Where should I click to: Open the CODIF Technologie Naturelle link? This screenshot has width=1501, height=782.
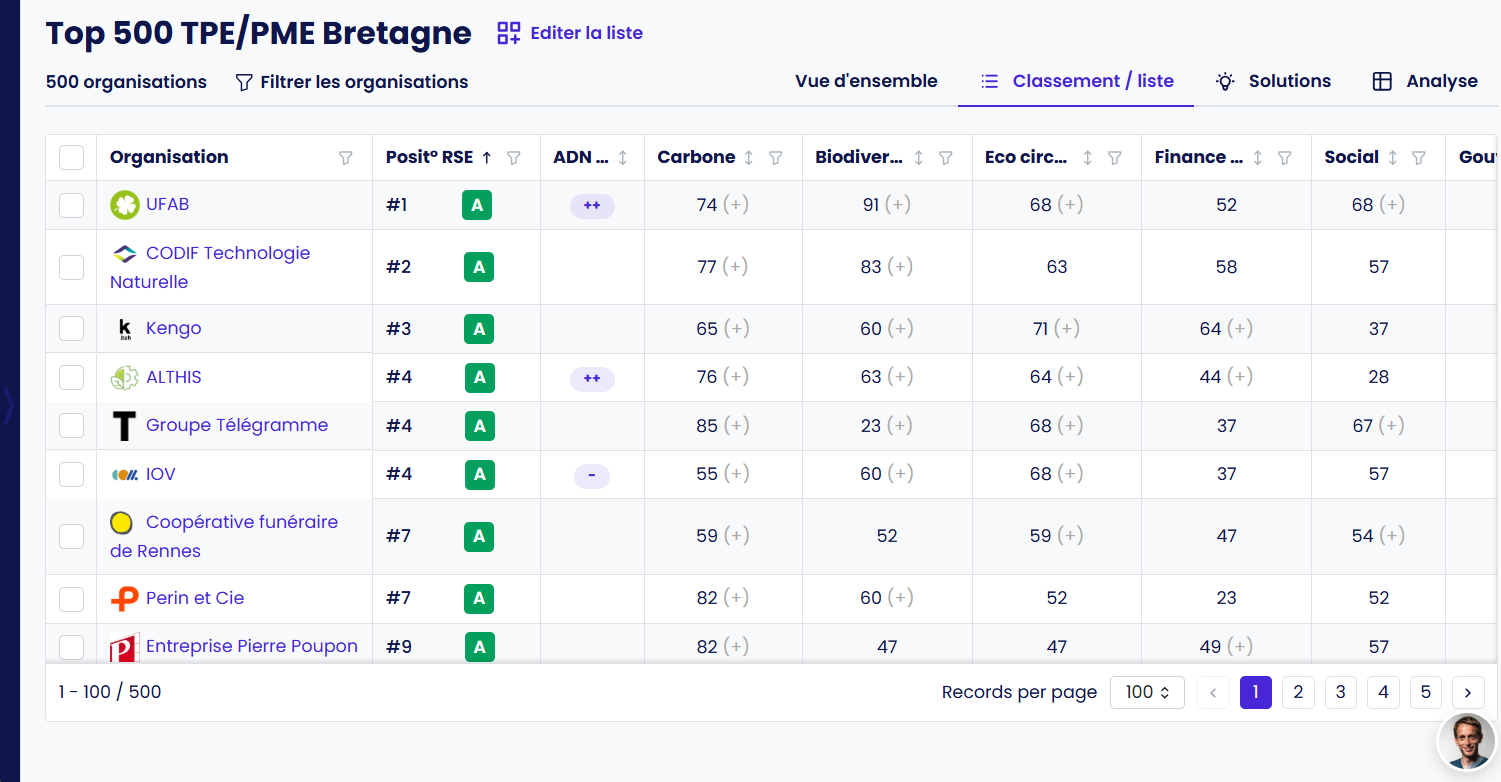[227, 254]
